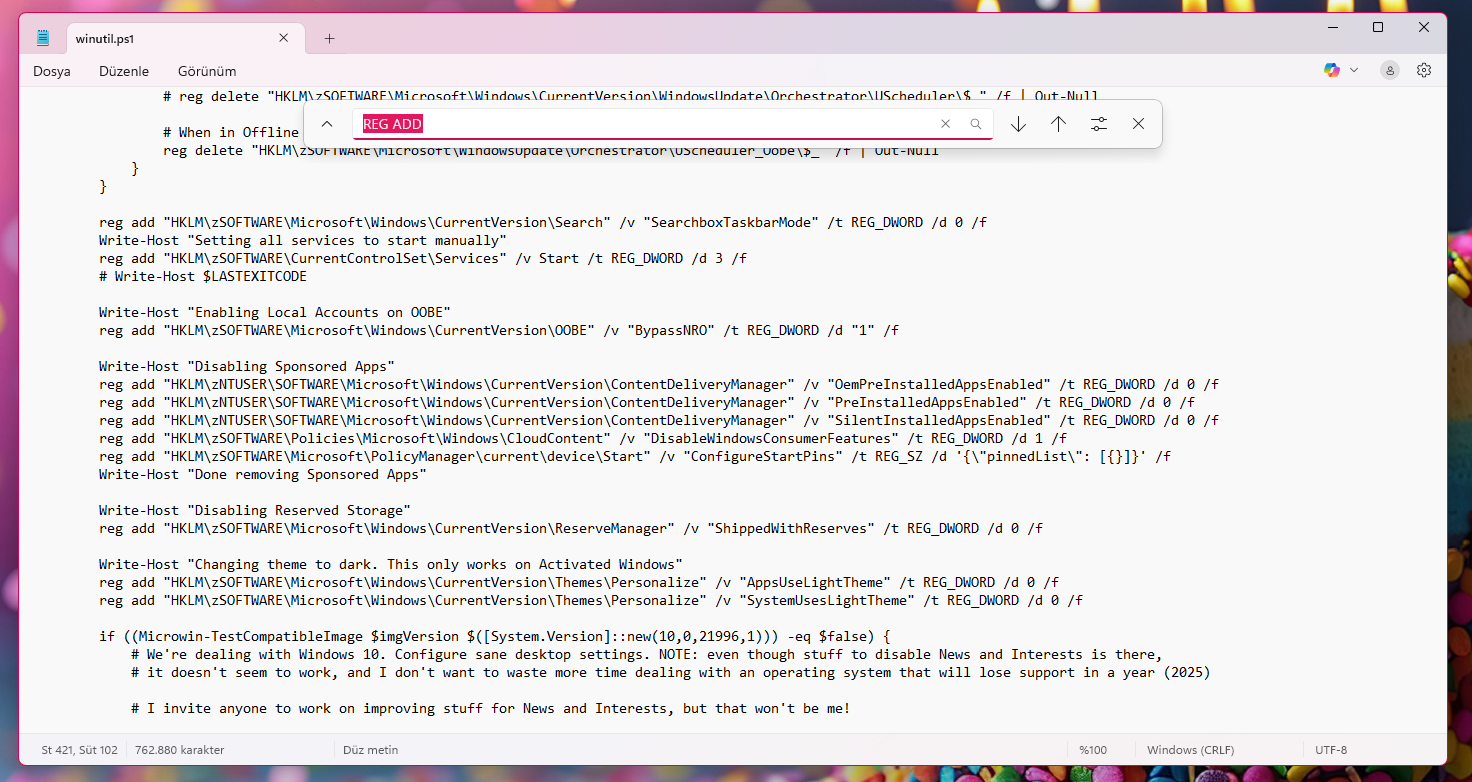This screenshot has width=1472, height=782.
Task: Click the '# Write-Host $LASTEXITCODE' comment line
Action: pyautogui.click(x=203, y=276)
